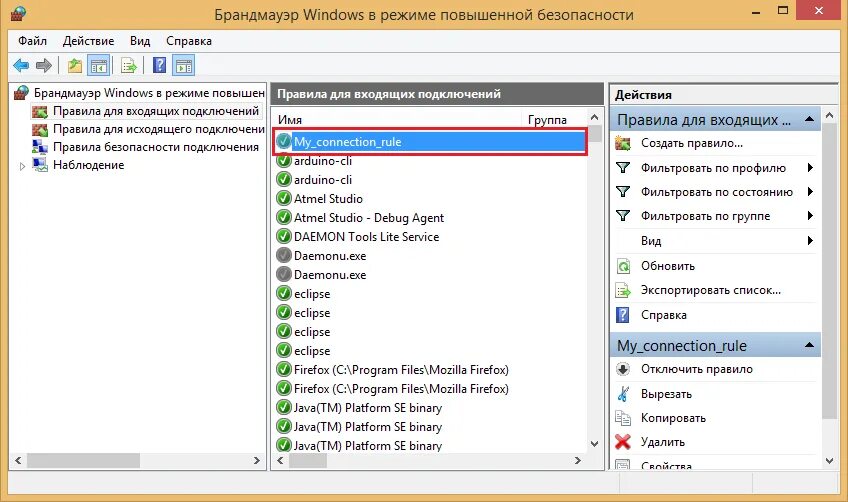Click the gray status icon of first Daemonu.exe

click(x=283, y=255)
